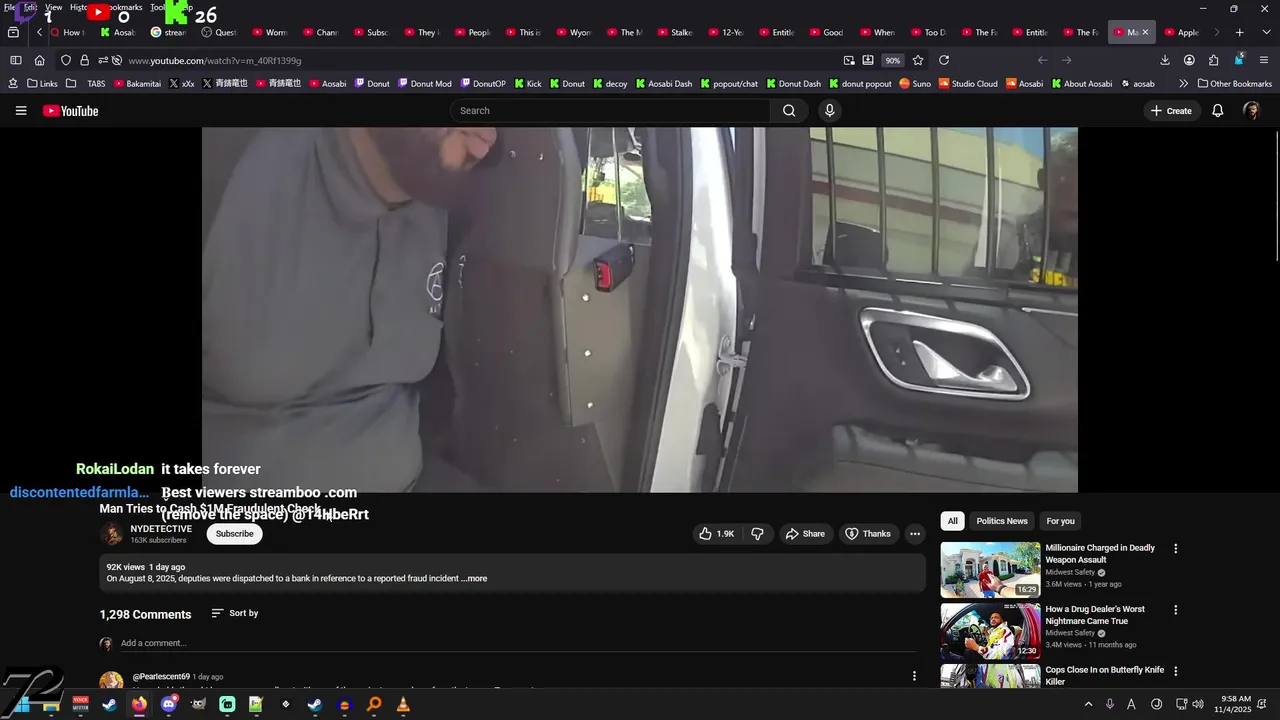The image size is (1280, 720).
Task: Open browser downloads arrow icon
Action: point(1165,60)
